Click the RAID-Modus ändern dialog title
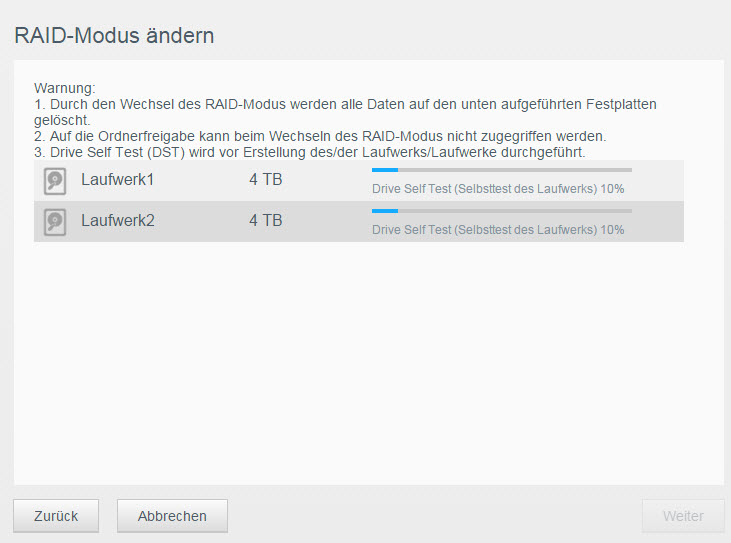The image size is (731, 543). click(x=114, y=35)
